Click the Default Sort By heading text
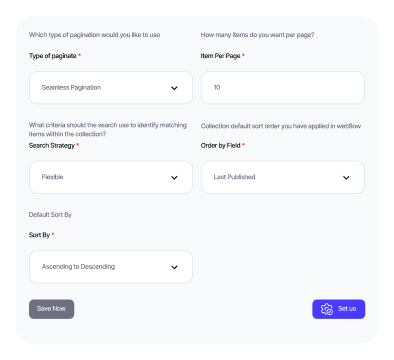Image resolution: width=394 pixels, height=360 pixels. [x=50, y=215]
